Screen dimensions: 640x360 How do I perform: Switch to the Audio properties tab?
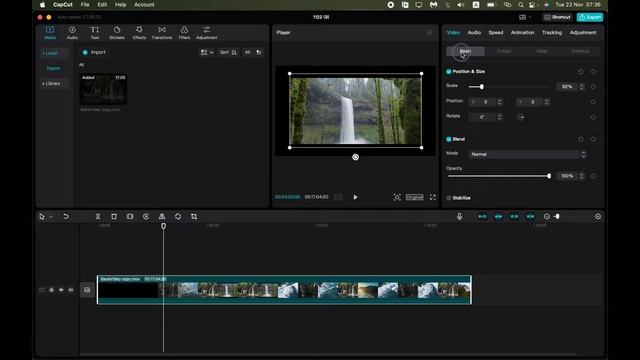[x=474, y=33]
